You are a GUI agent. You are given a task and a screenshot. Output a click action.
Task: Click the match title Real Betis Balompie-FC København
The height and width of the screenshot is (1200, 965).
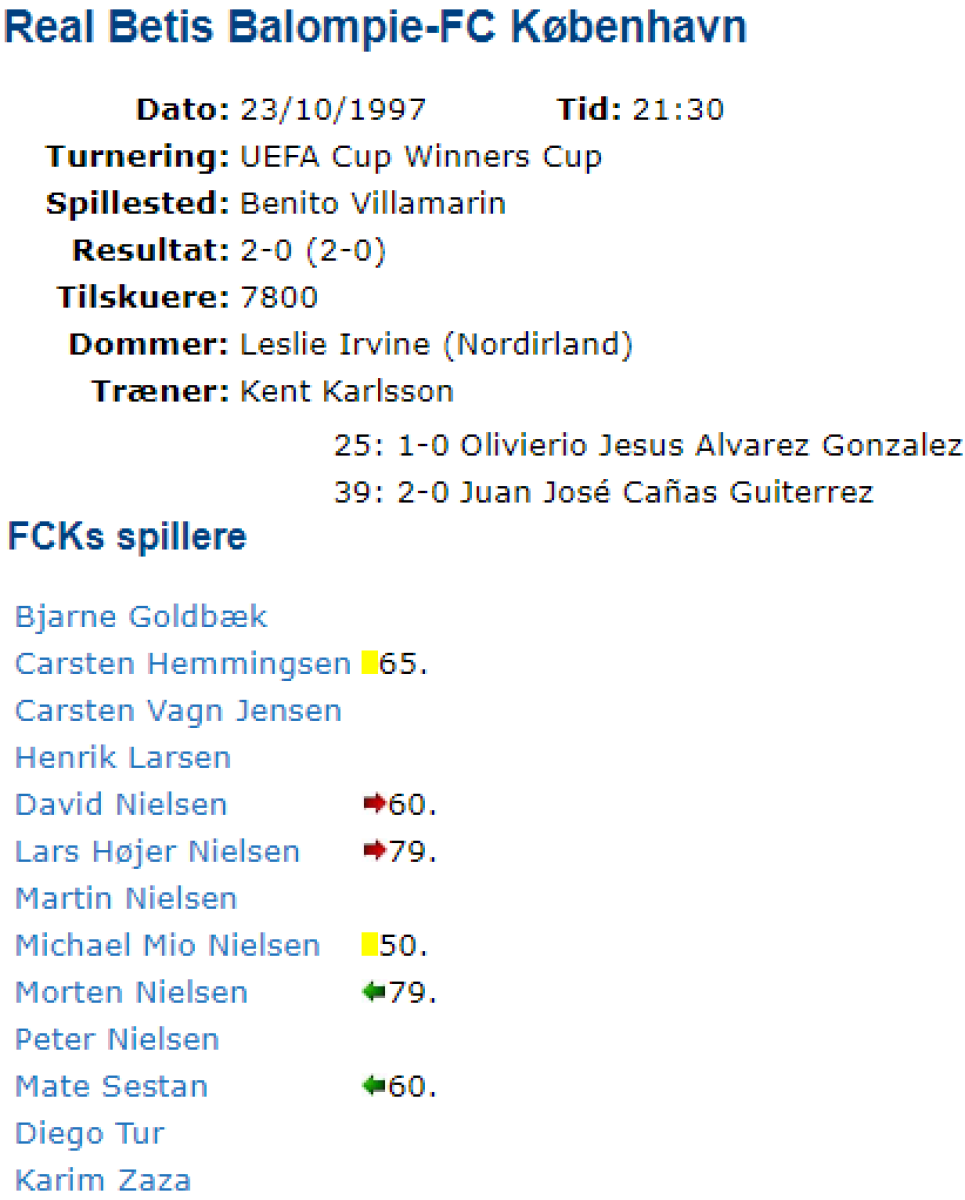pyautogui.click(x=375, y=28)
